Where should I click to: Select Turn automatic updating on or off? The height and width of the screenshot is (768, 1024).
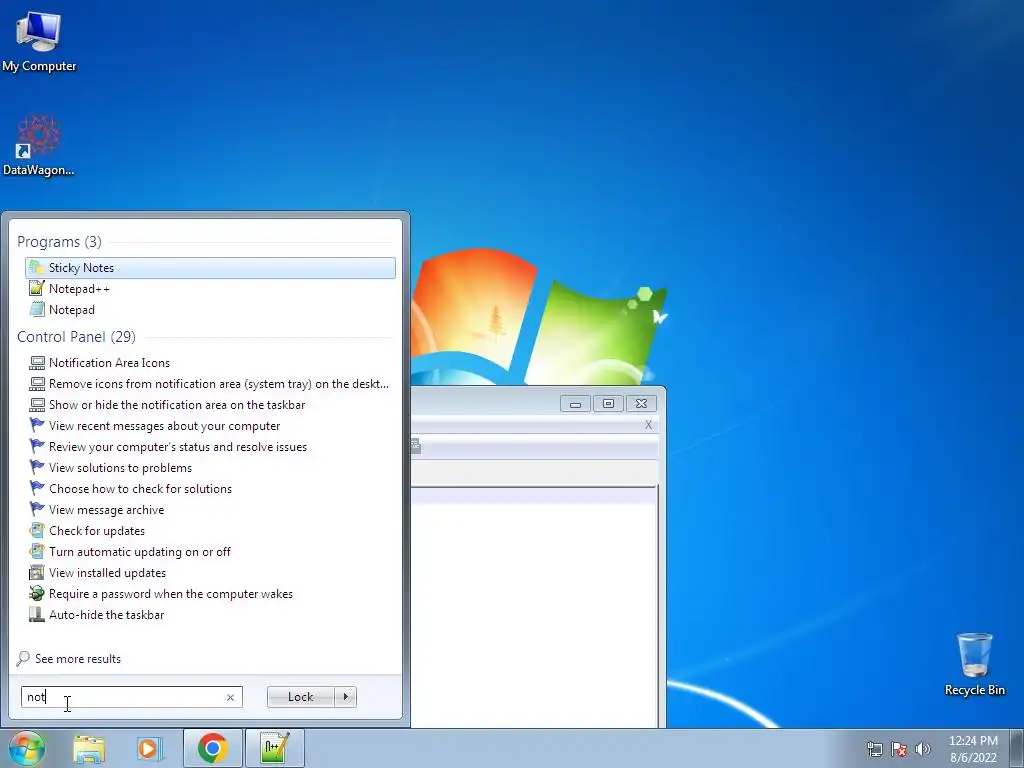pos(210,552)
